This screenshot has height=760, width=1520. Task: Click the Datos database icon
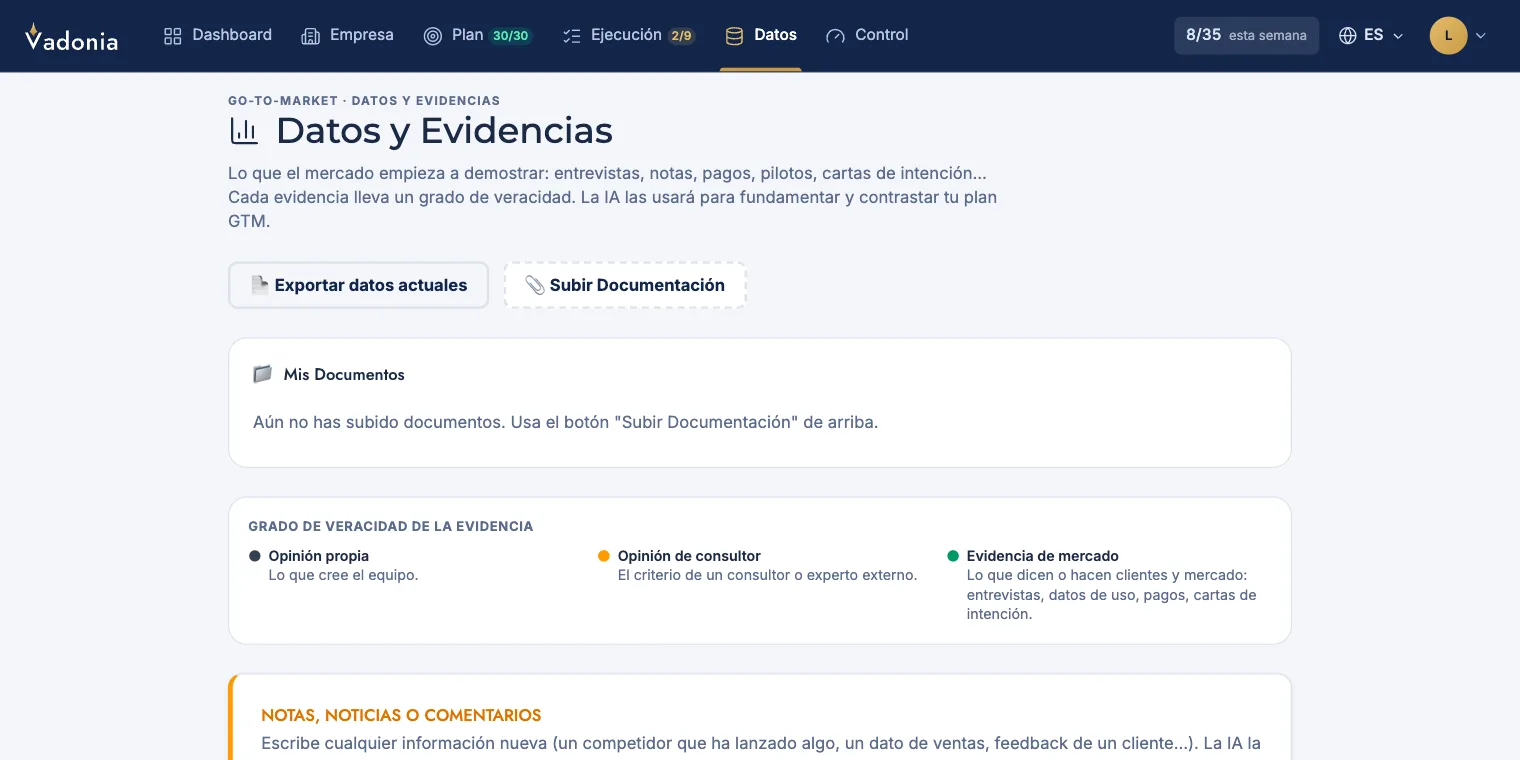pyautogui.click(x=734, y=36)
